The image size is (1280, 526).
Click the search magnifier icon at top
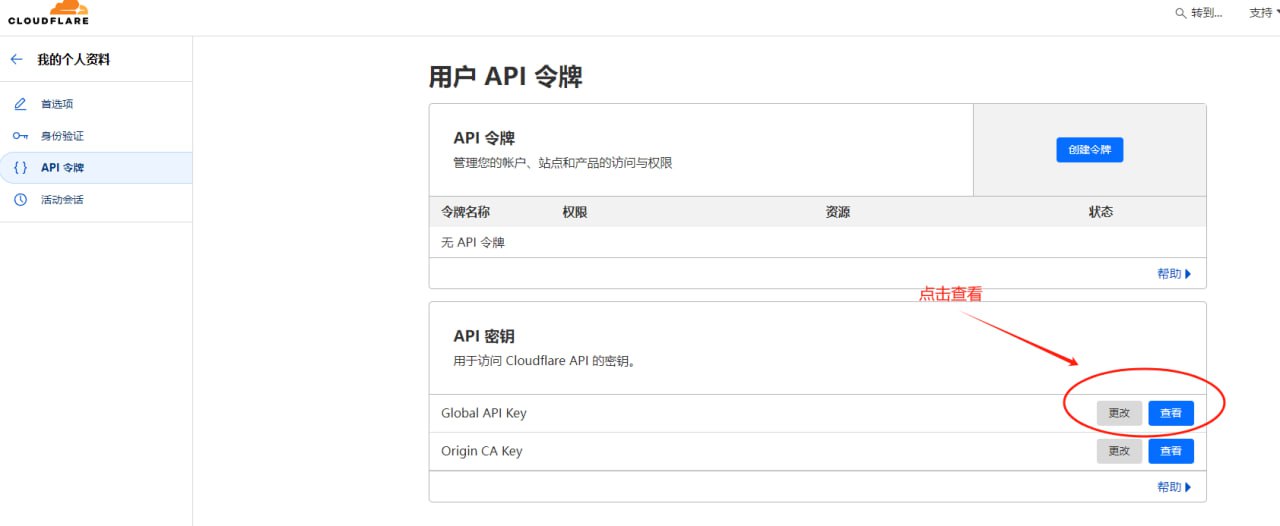click(1182, 13)
